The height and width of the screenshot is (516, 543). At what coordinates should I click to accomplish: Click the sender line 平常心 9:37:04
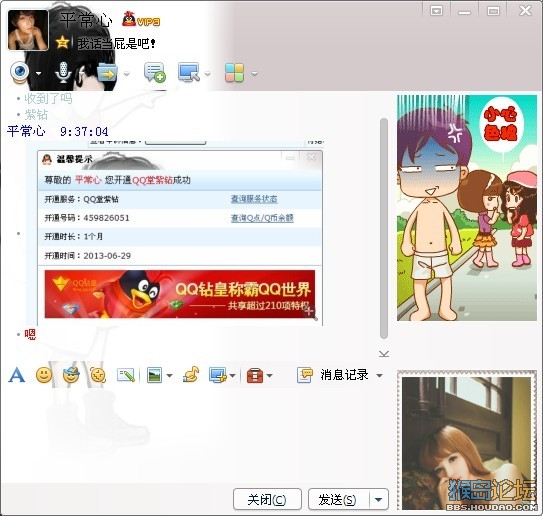click(57, 131)
